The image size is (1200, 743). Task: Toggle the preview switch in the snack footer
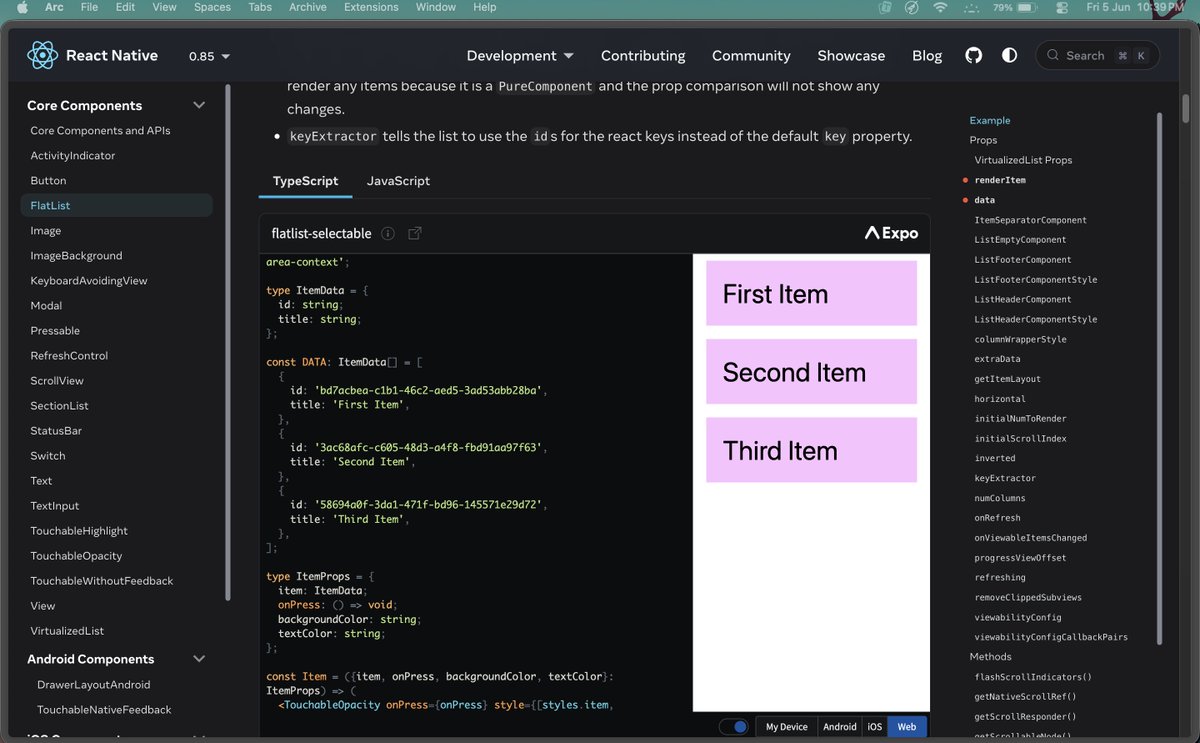pyautogui.click(x=733, y=727)
